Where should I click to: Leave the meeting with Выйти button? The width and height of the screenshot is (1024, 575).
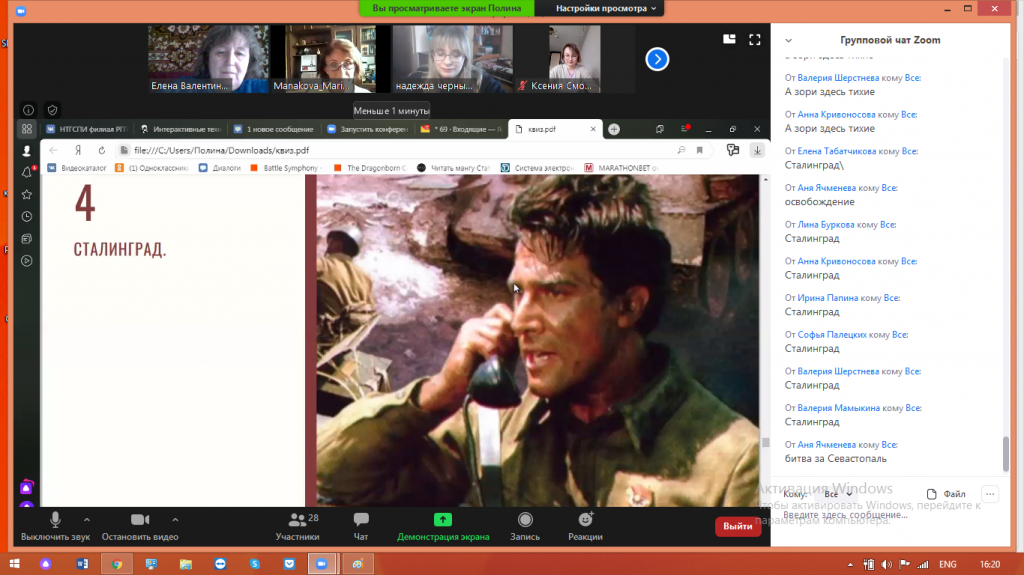[x=738, y=526]
